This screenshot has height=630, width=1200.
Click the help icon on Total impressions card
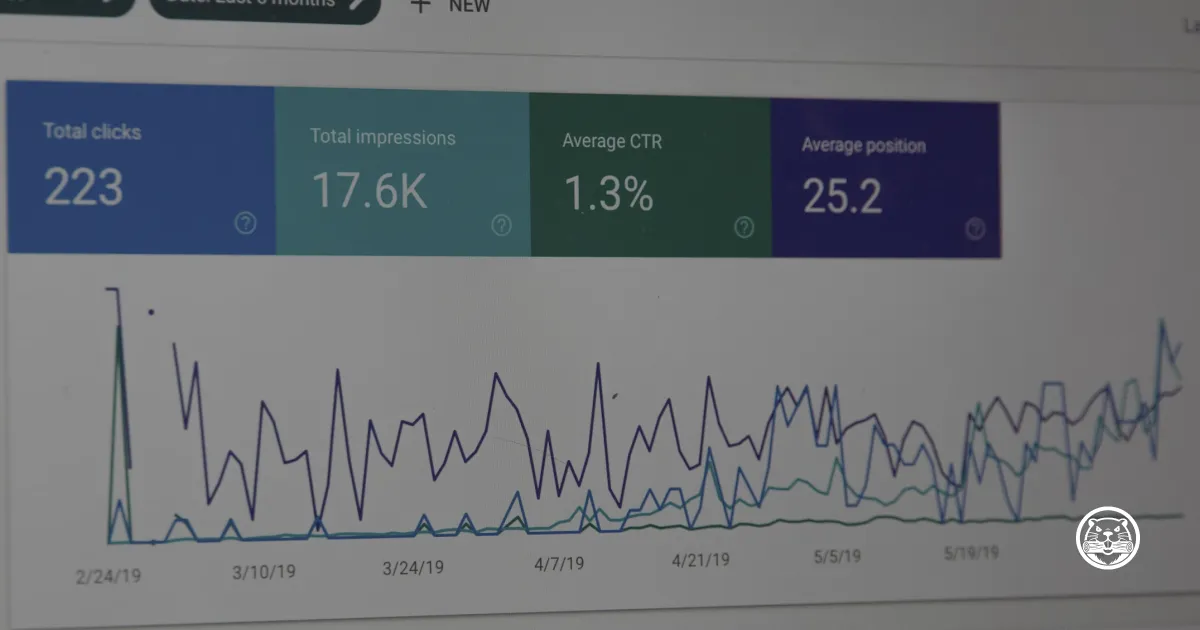[x=501, y=225]
